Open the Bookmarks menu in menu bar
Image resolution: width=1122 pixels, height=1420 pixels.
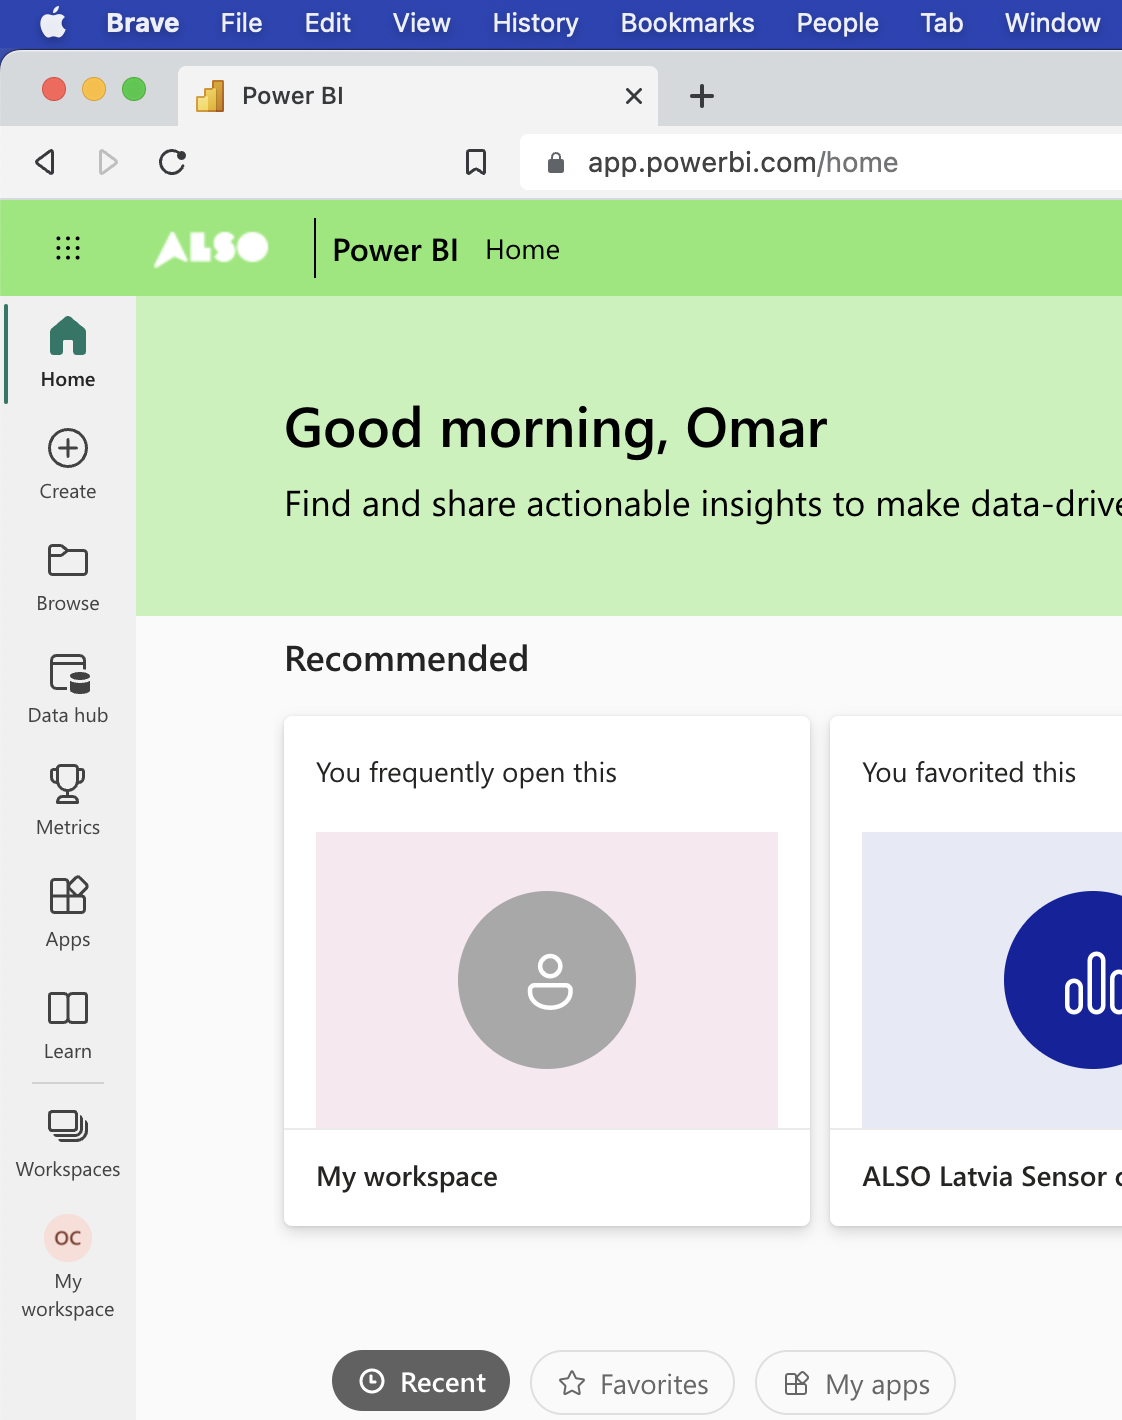pyautogui.click(x=687, y=23)
